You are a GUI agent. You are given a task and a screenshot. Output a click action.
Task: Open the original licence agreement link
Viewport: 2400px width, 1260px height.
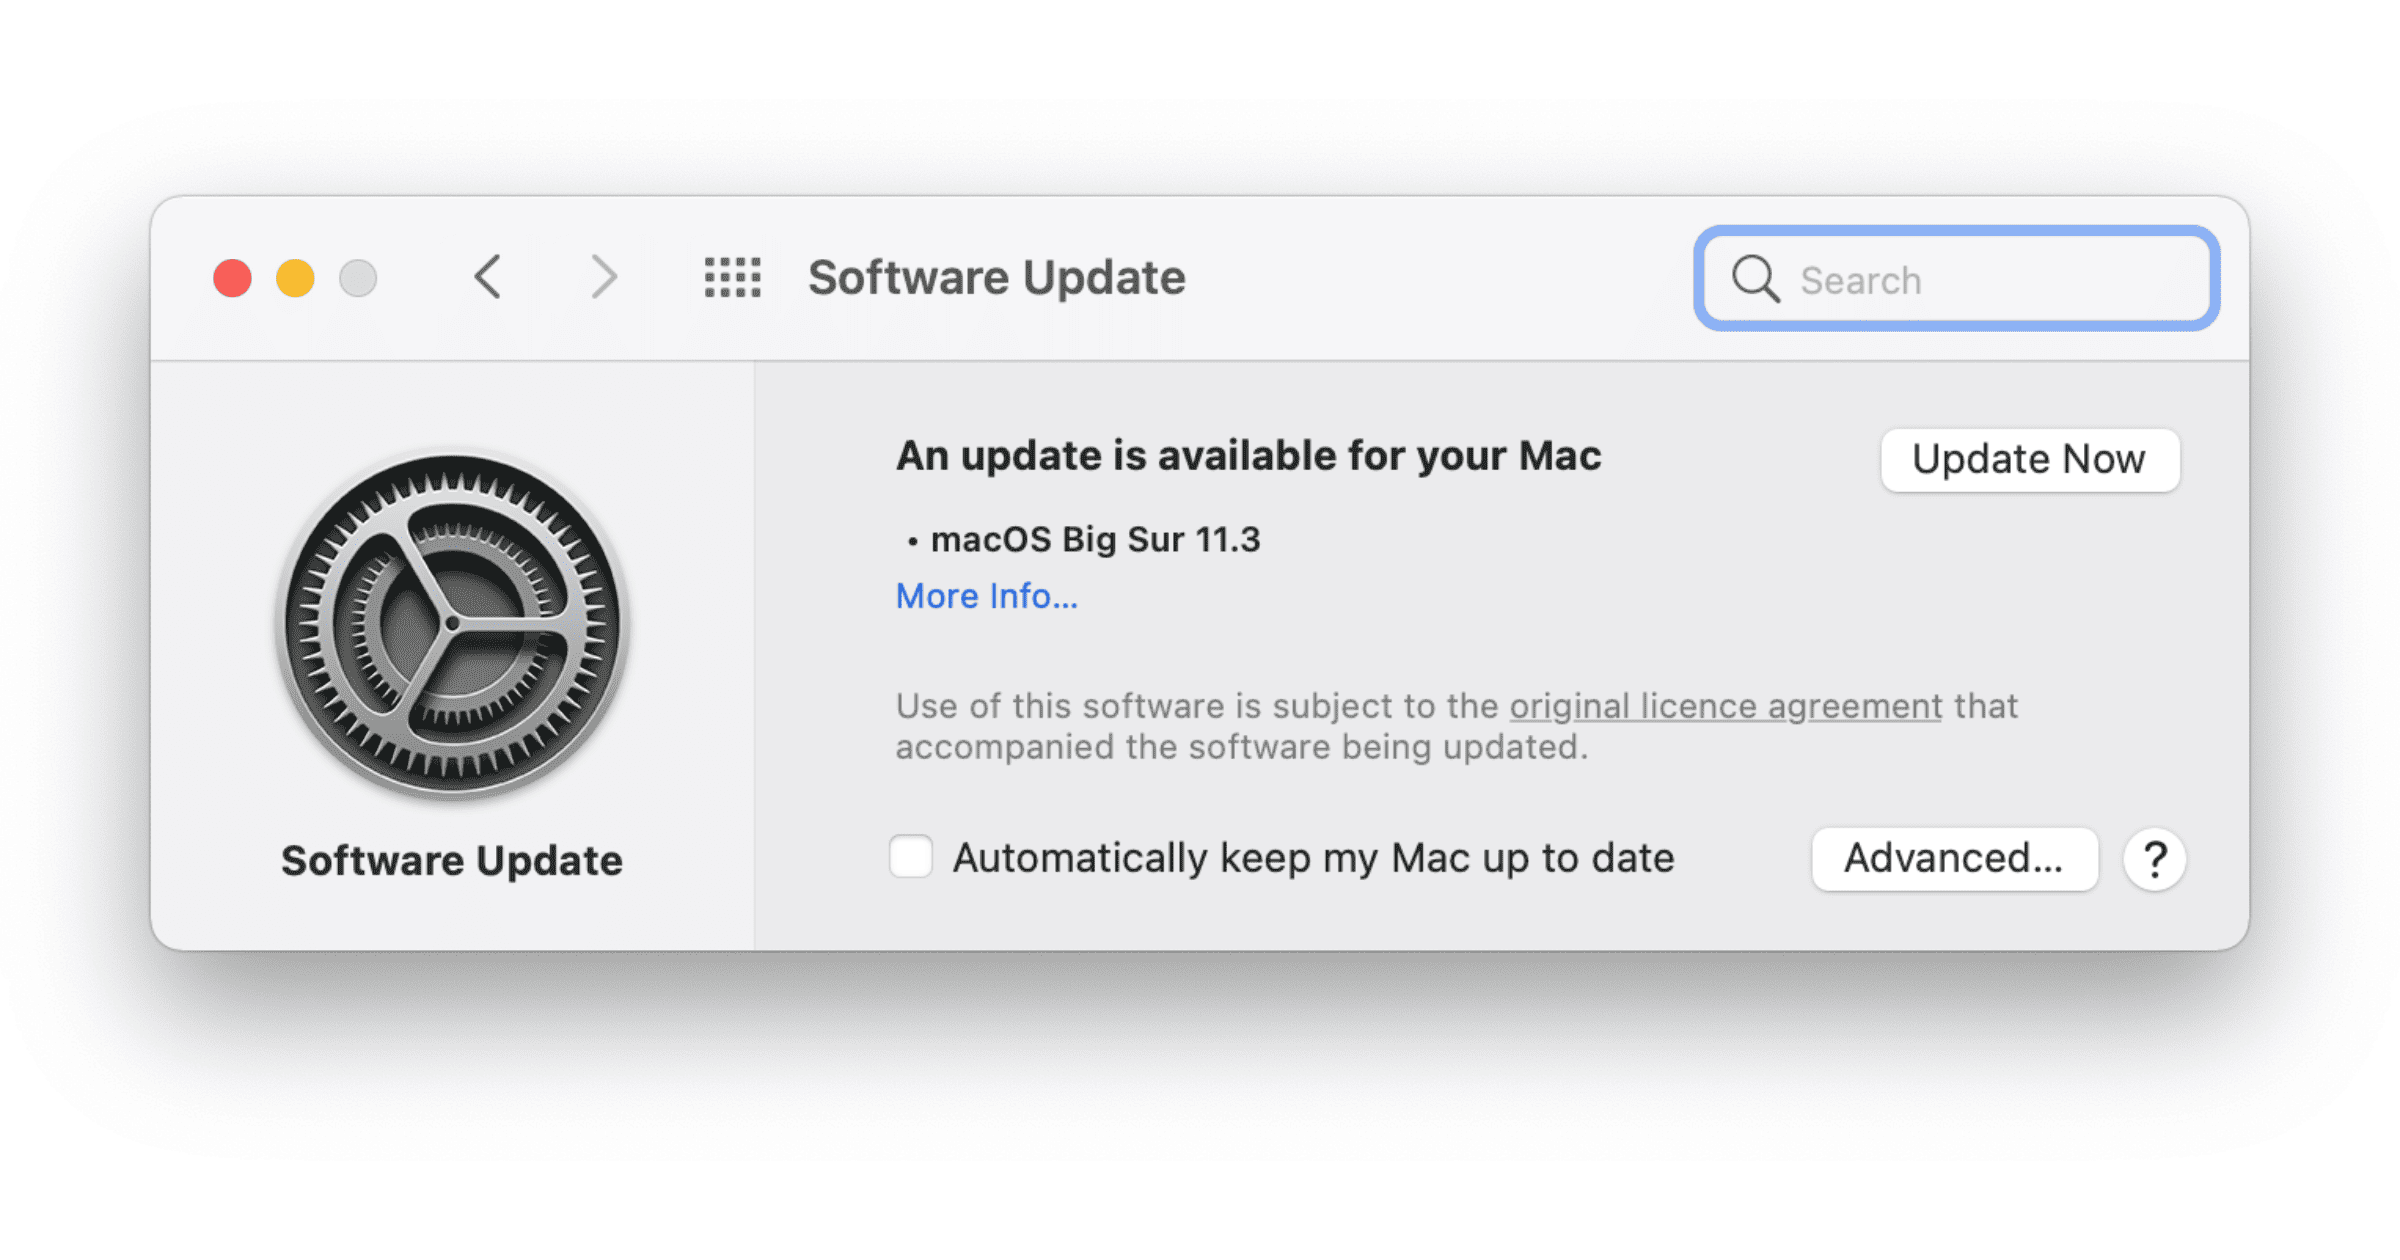coord(1725,706)
